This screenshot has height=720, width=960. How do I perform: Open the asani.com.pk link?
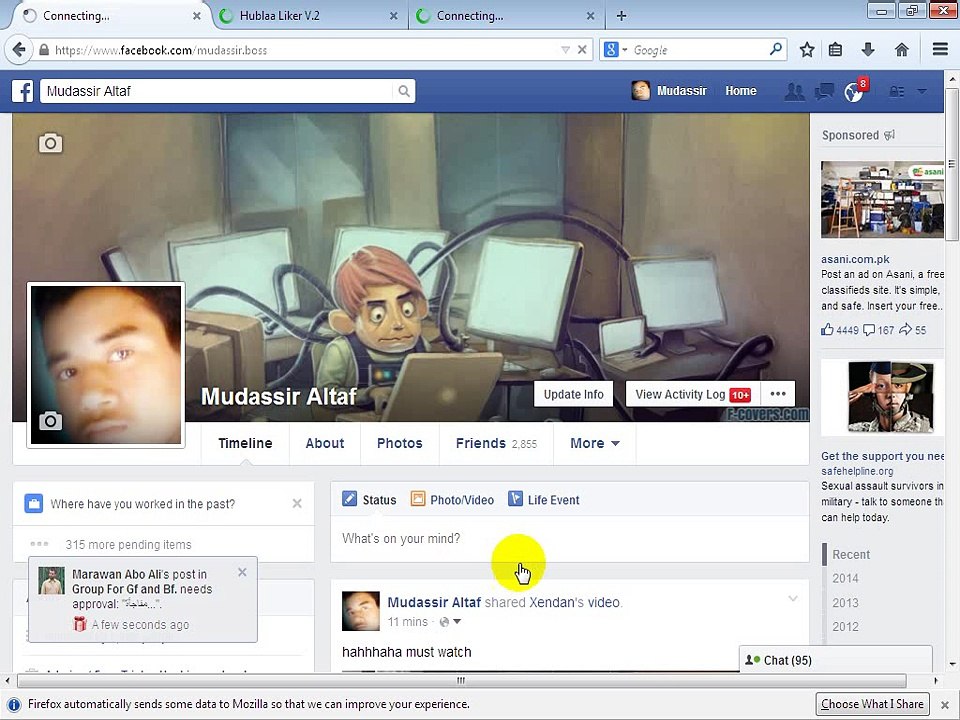[x=855, y=259]
